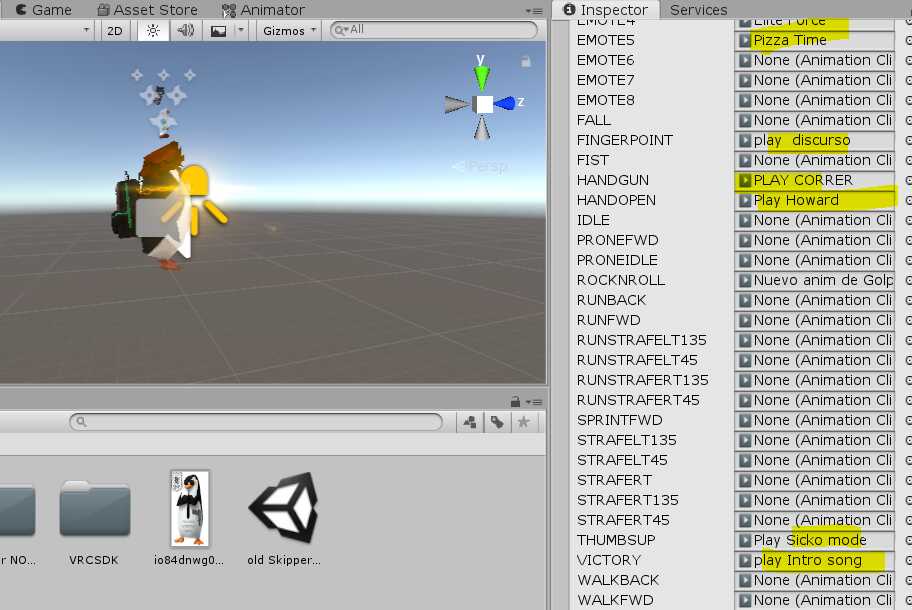The image size is (912, 610).
Task: Click the white cube center of scene gizmo
Action: point(482,102)
